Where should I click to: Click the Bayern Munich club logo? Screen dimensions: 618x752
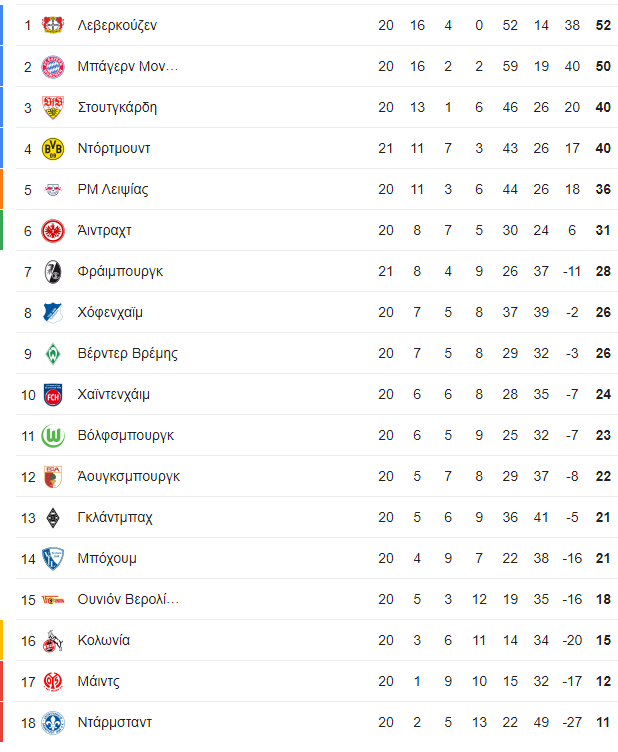pos(53,66)
